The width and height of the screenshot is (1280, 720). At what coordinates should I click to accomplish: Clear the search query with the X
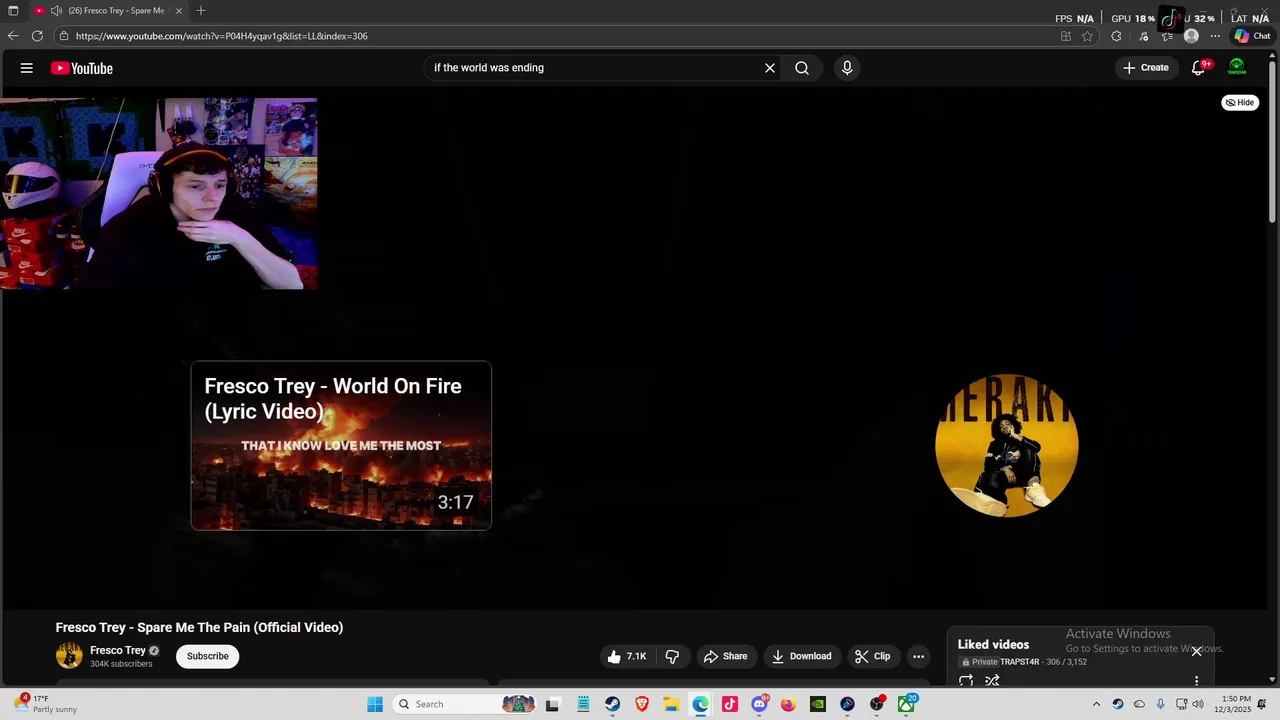(770, 68)
